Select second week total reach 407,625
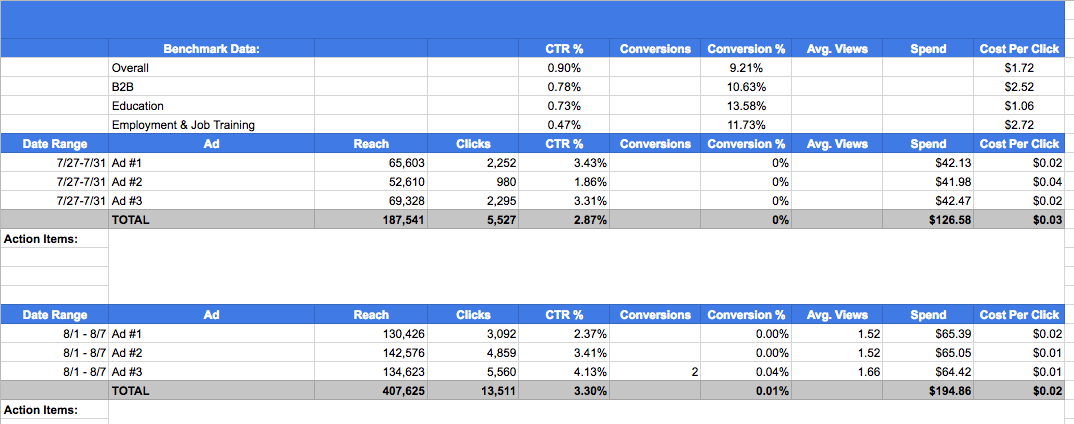Viewport: 1074px width, 424px height. click(x=371, y=391)
